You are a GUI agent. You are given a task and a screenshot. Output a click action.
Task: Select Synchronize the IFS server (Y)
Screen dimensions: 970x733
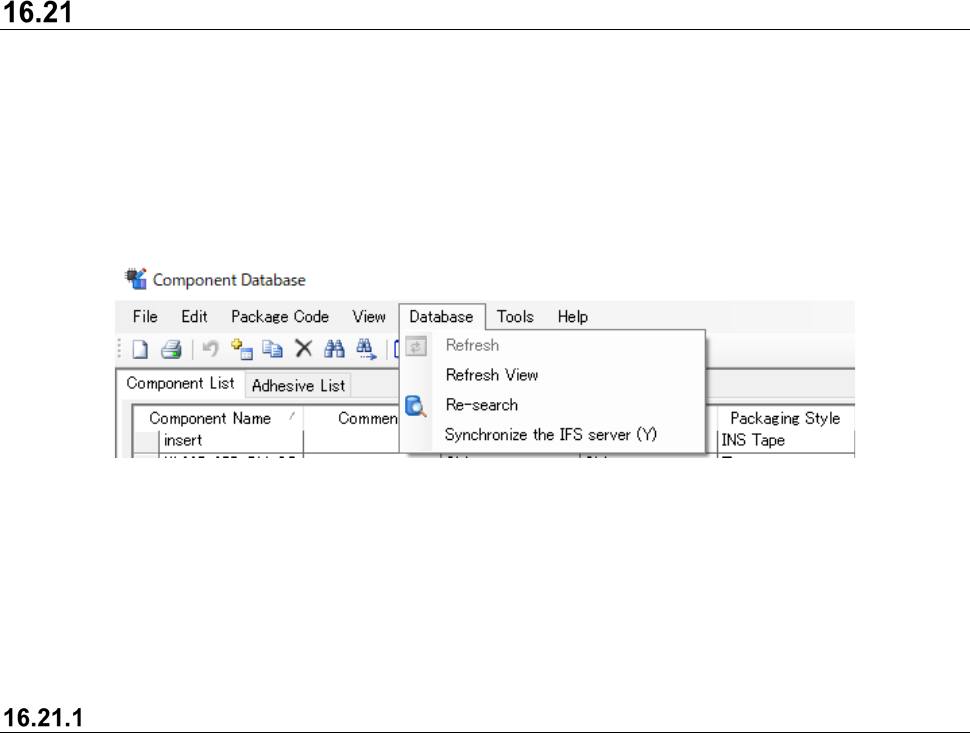(x=552, y=435)
